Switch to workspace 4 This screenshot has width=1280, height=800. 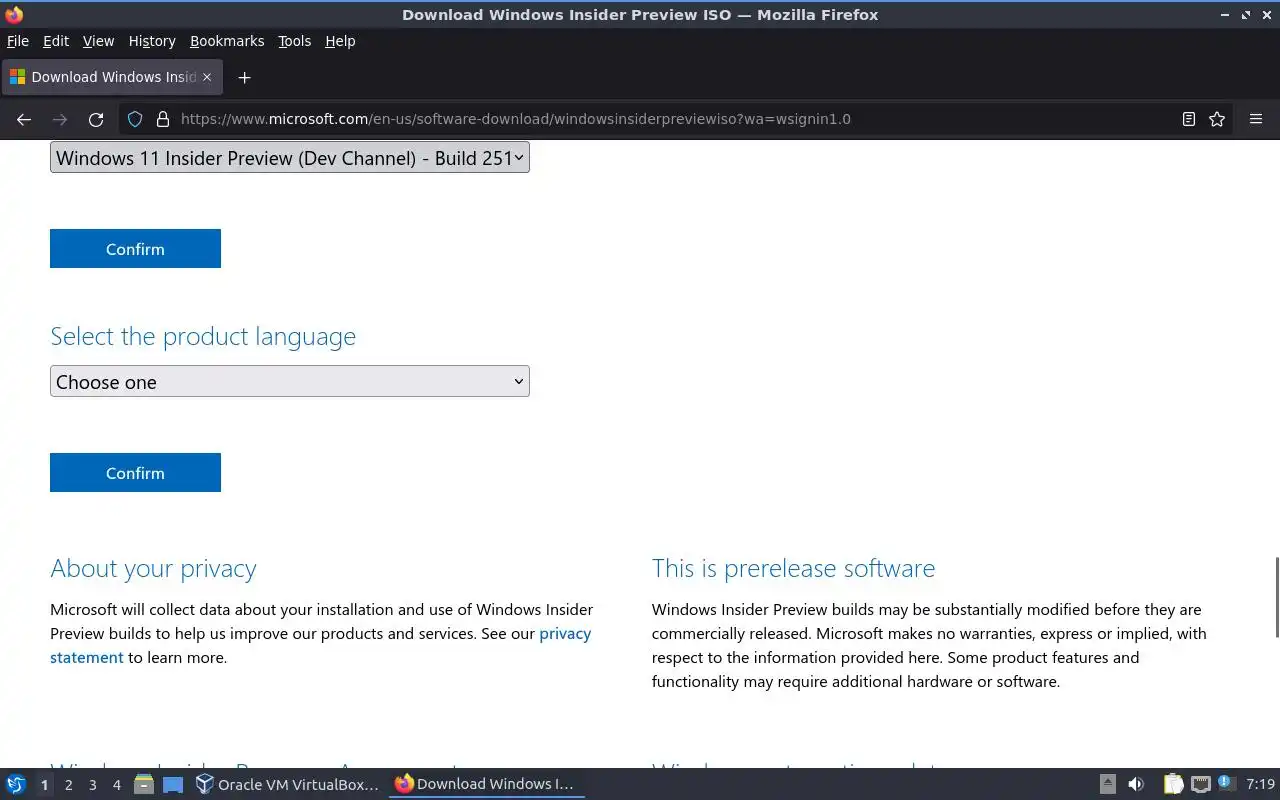(x=116, y=785)
